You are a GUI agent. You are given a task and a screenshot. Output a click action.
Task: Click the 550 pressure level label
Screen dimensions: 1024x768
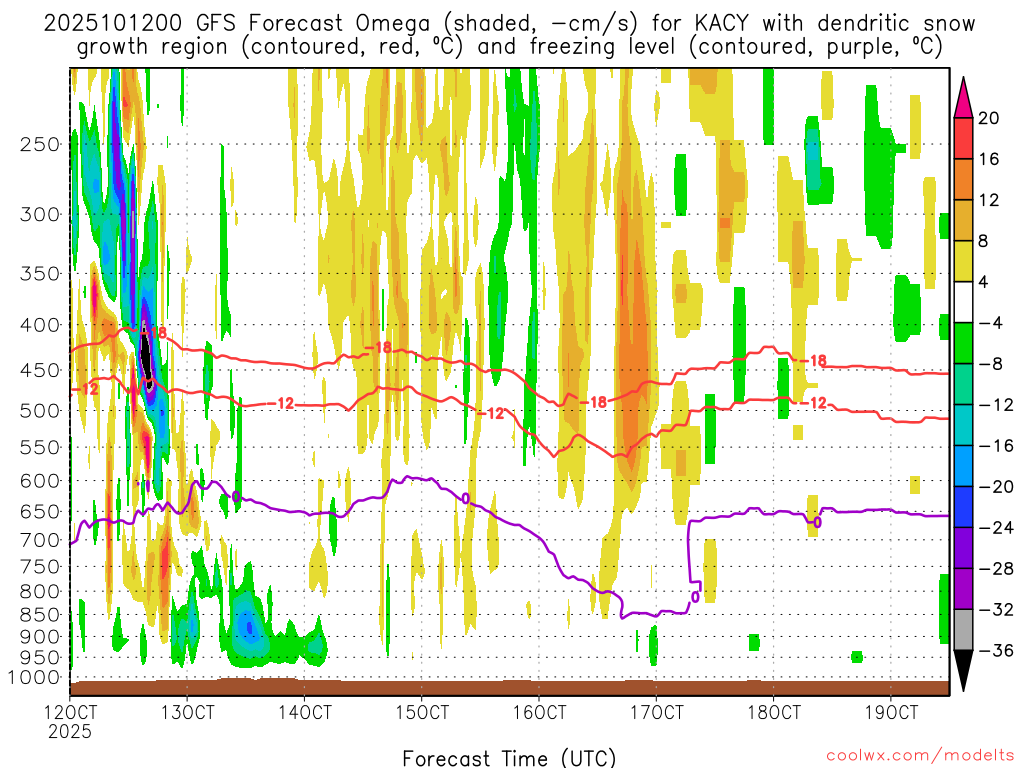(40, 447)
